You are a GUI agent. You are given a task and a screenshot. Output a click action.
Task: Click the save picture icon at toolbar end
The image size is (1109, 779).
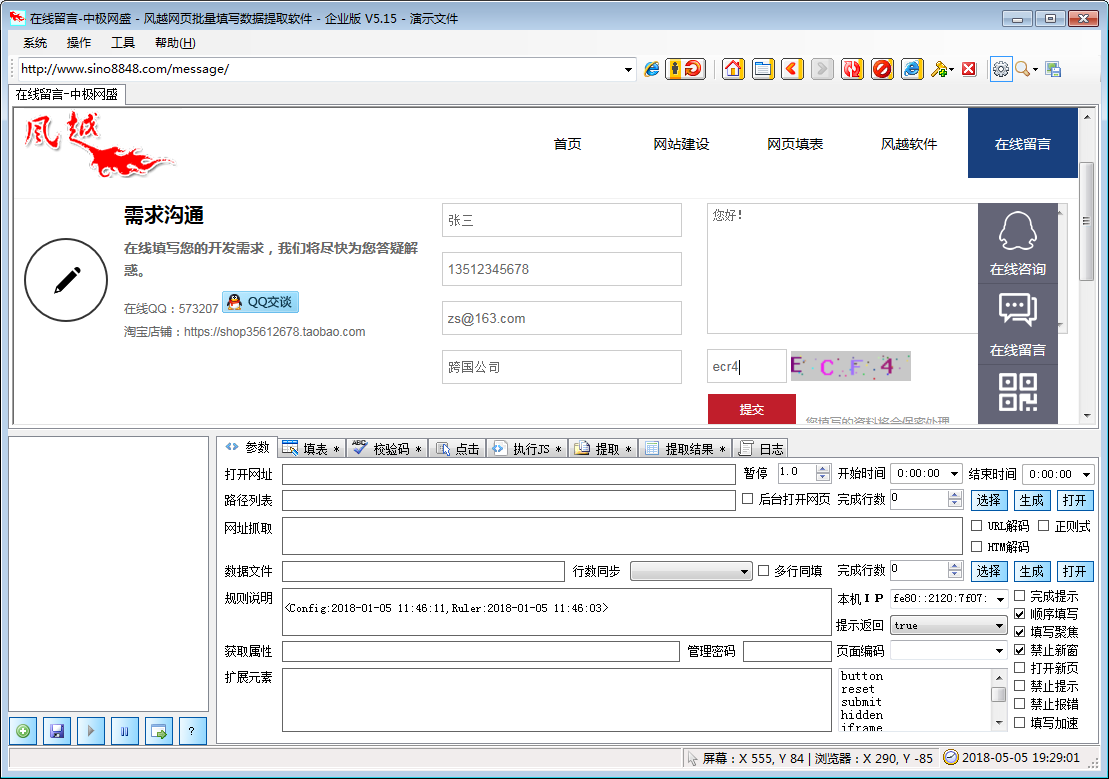click(x=1053, y=69)
